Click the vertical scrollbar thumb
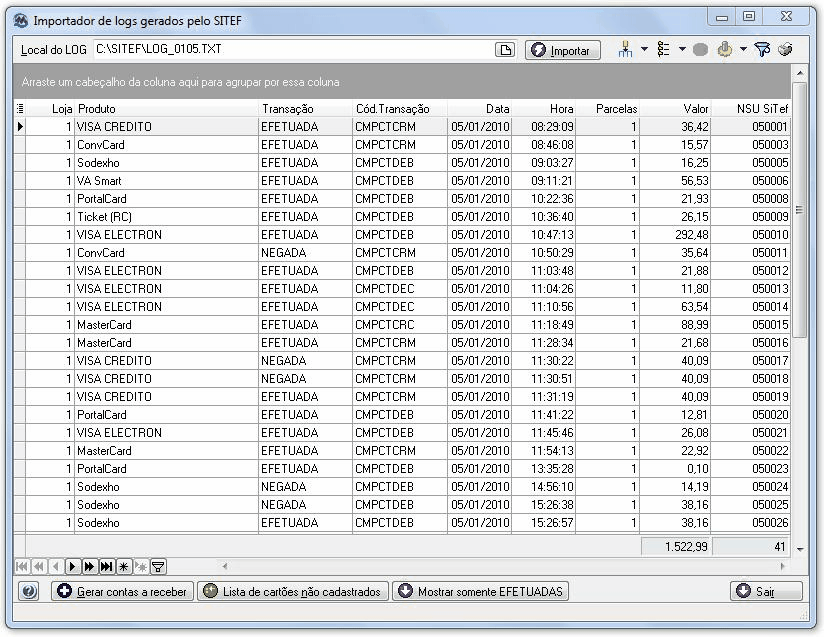824x637 pixels. click(800, 210)
